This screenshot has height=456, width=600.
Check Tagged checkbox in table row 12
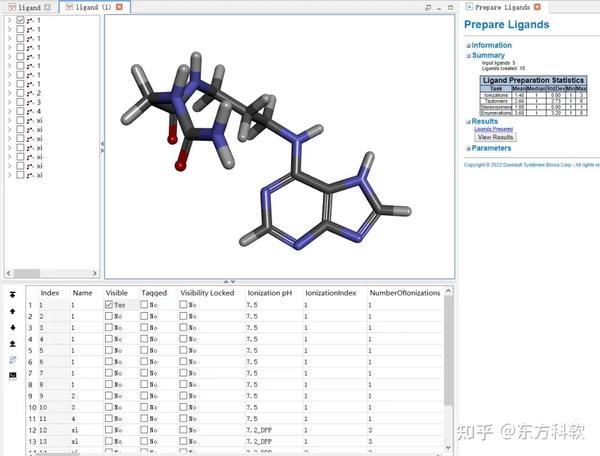[144, 430]
